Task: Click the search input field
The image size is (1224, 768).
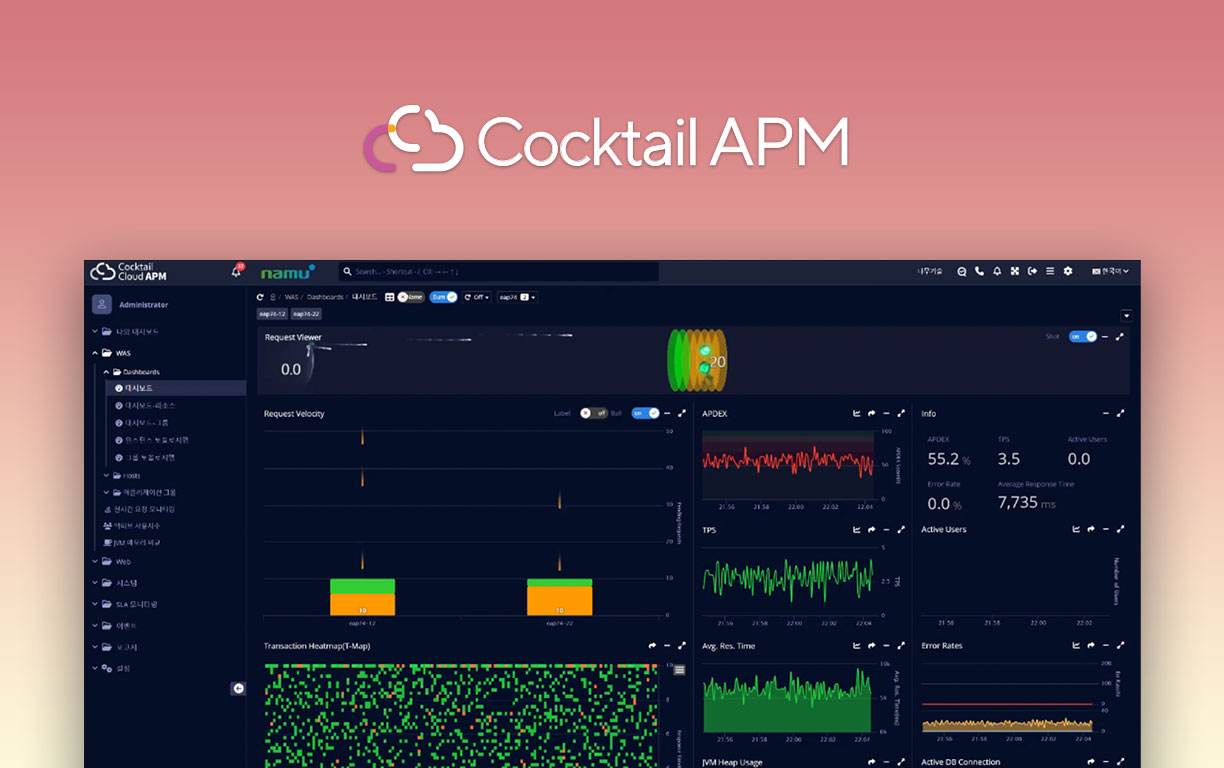Action: point(500,271)
